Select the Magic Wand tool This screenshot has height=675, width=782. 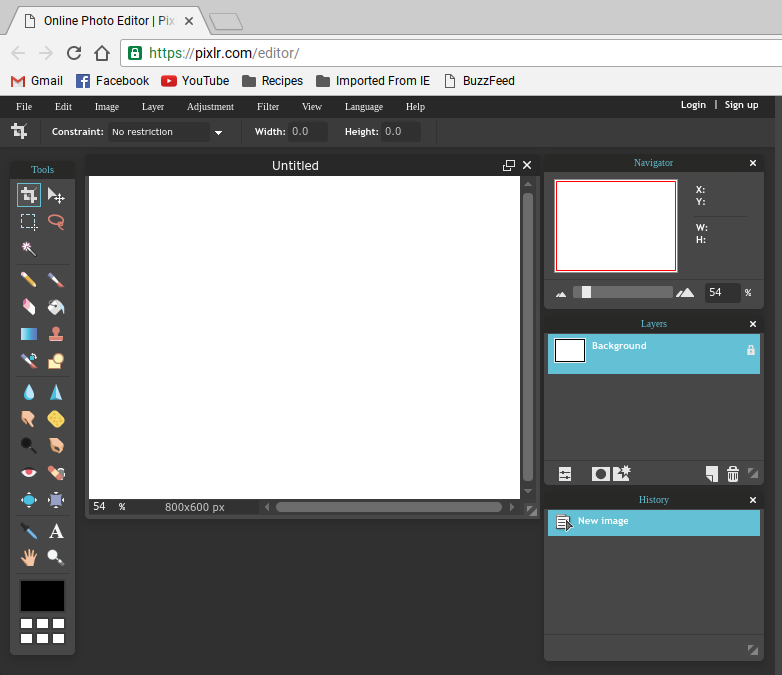pos(28,248)
